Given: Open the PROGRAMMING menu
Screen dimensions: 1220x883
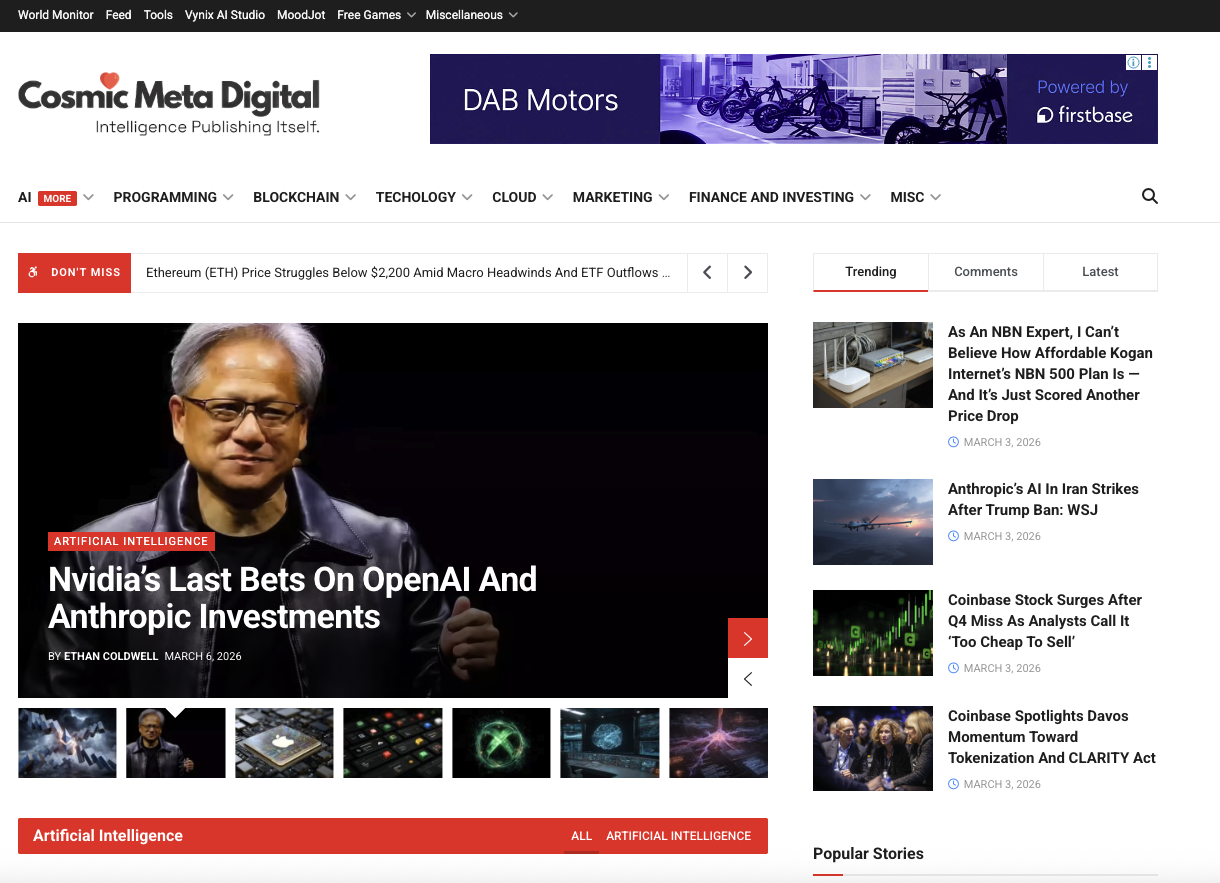Looking at the screenshot, I should point(173,197).
